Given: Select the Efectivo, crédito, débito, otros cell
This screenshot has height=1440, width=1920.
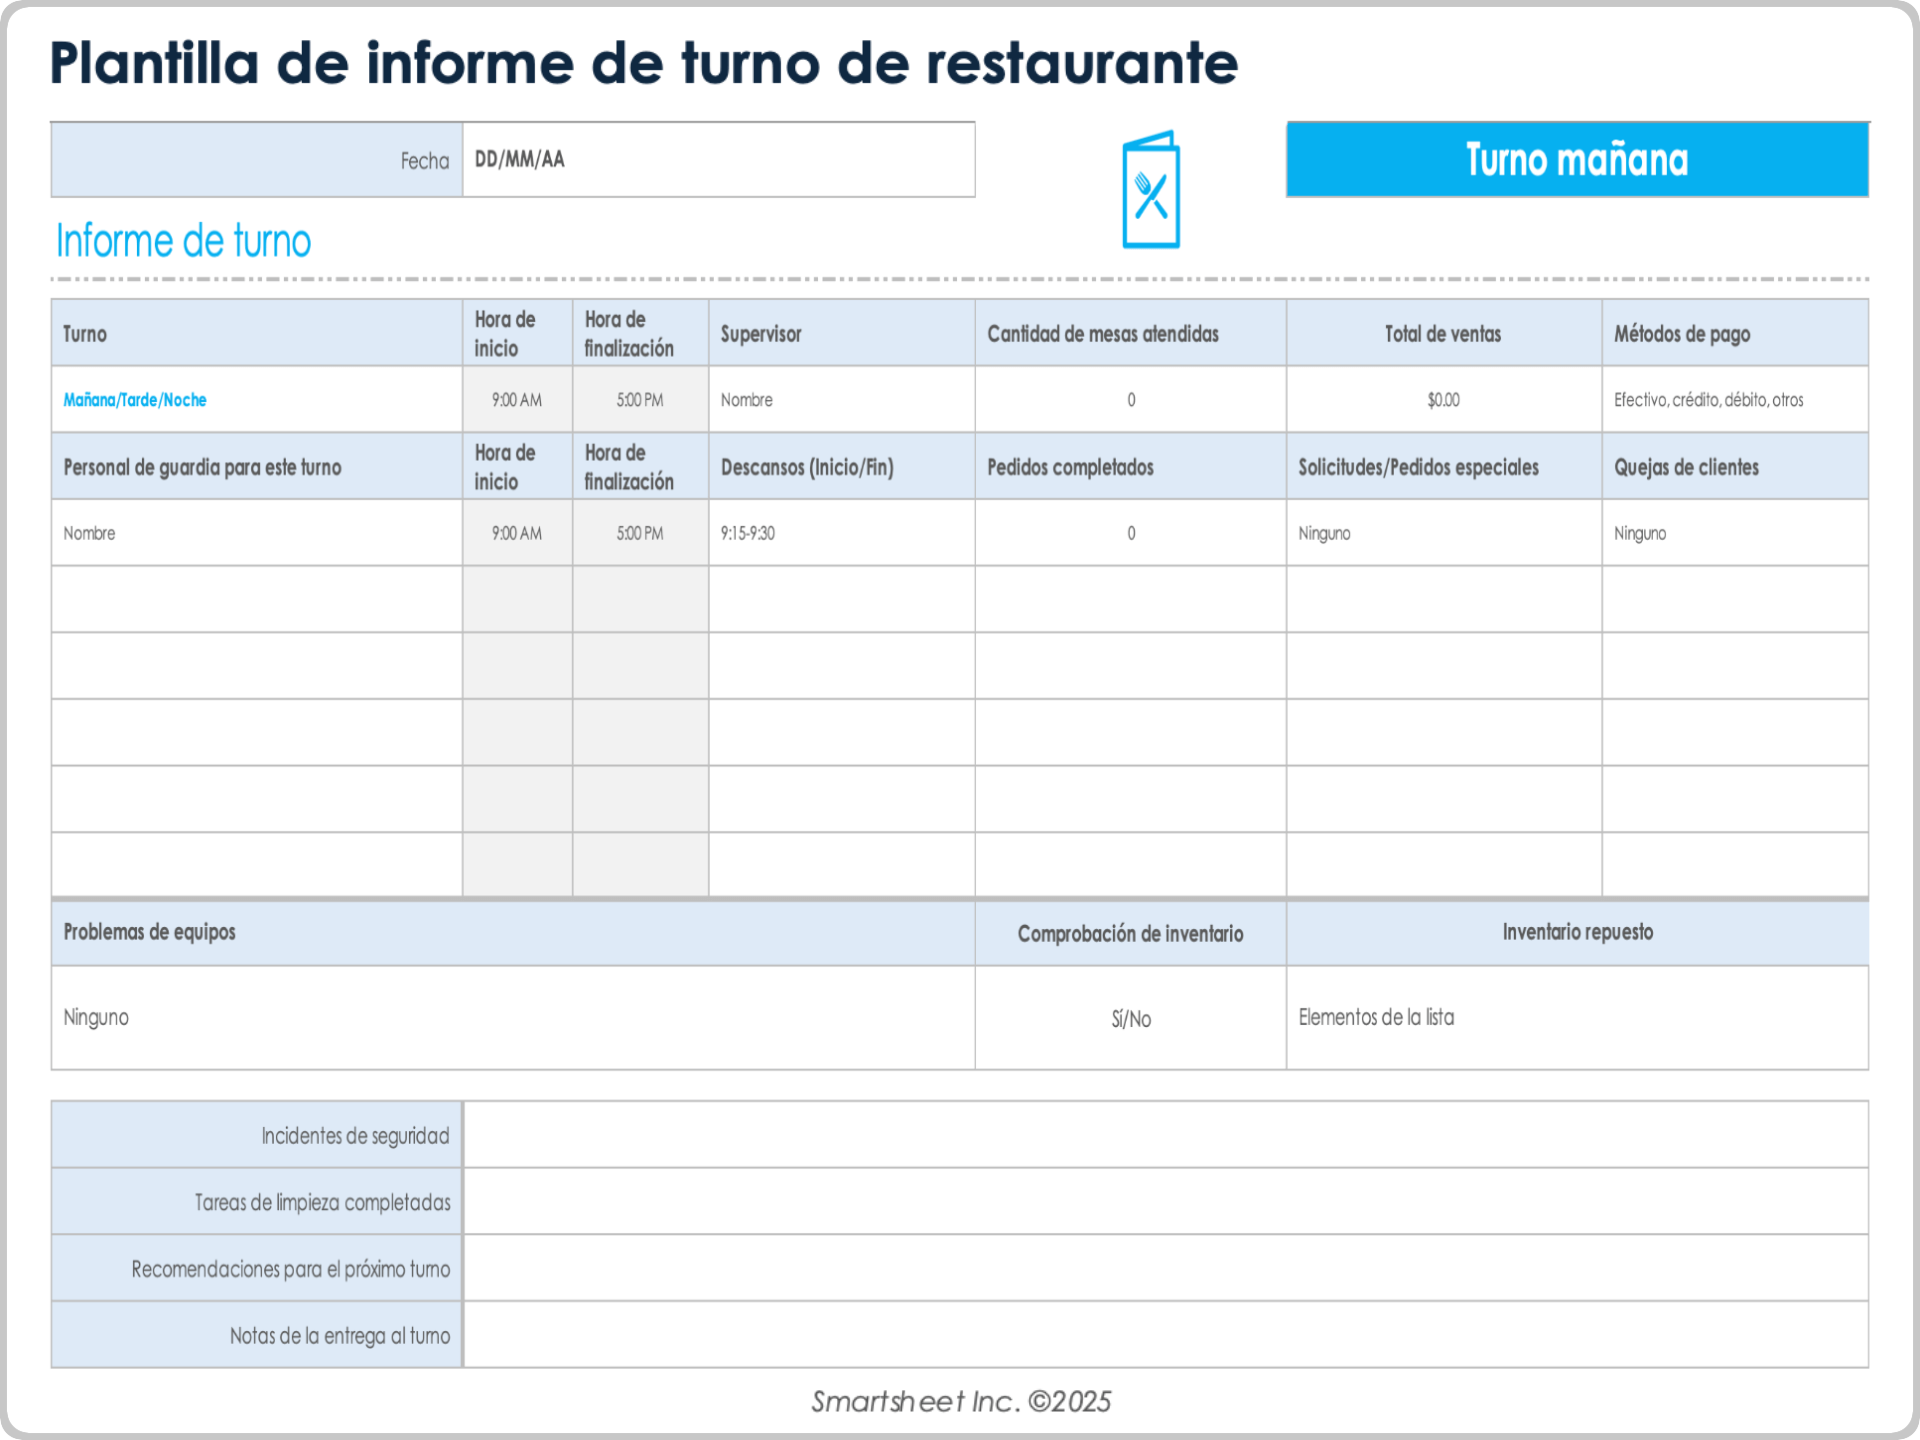Looking at the screenshot, I should tap(1735, 400).
